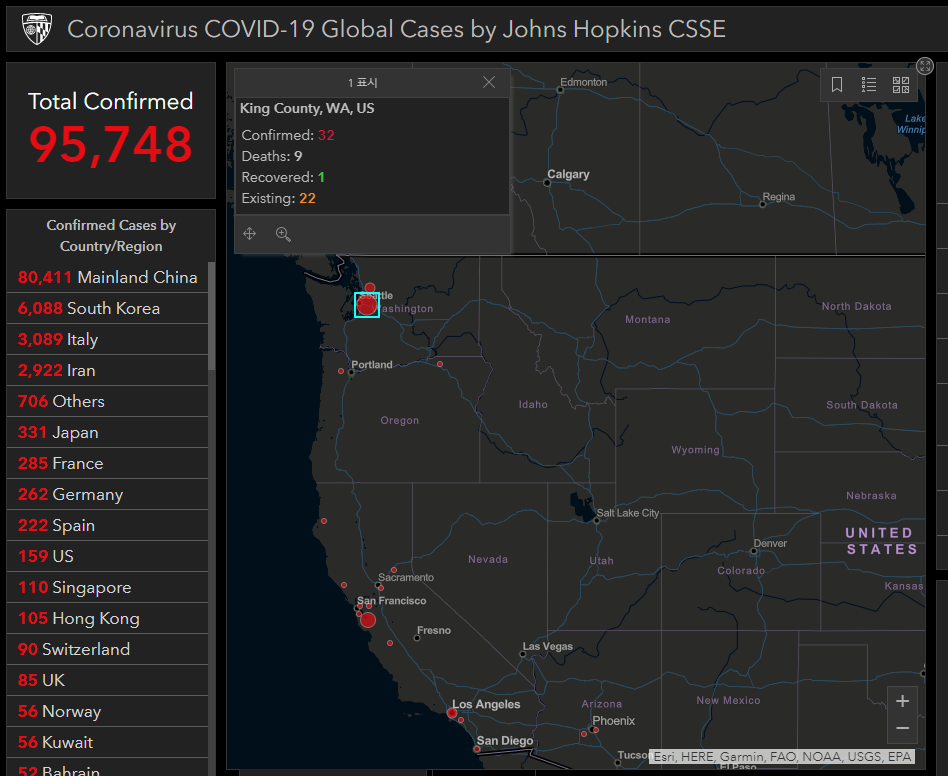Click the red marker near Phoenix
Viewport: 948px width, 776px height.
(596, 730)
